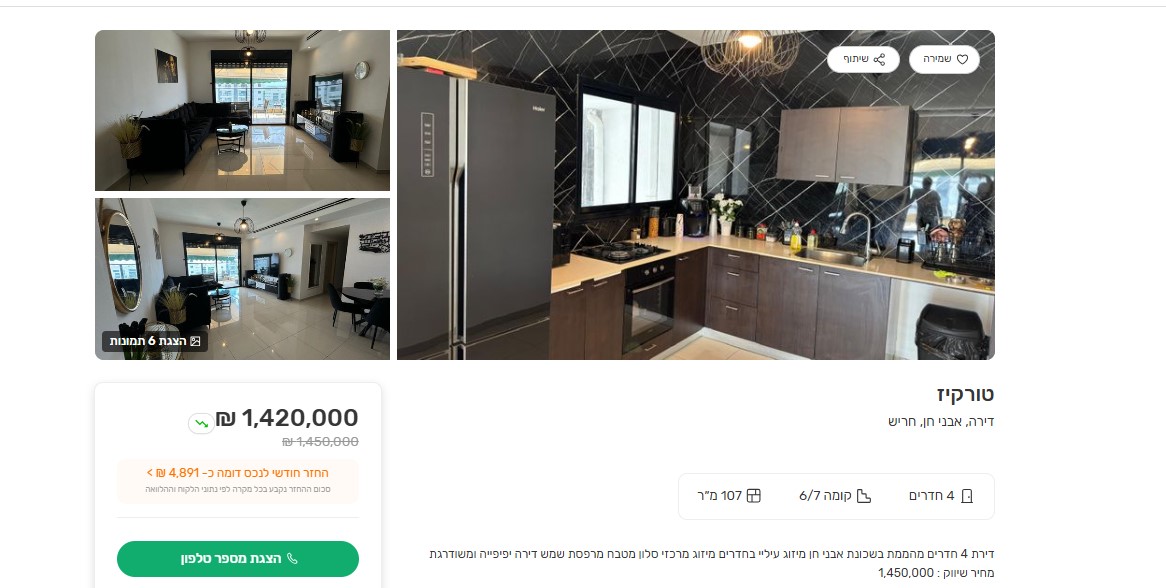Click the struck-through 1,450,000 old price

click(x=321, y=442)
